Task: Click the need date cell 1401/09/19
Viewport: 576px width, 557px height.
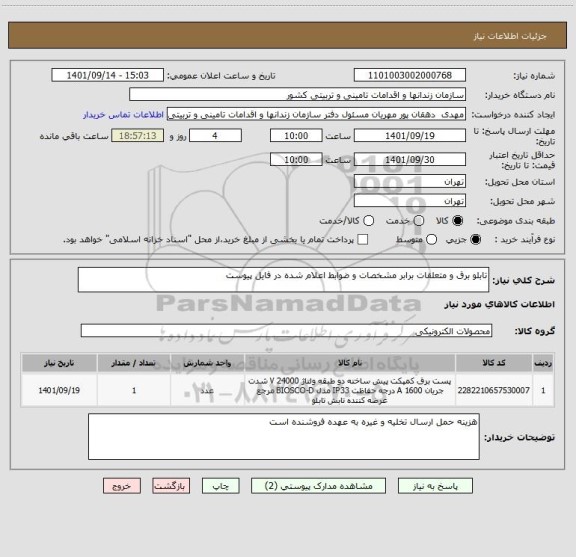Action: 59,390
